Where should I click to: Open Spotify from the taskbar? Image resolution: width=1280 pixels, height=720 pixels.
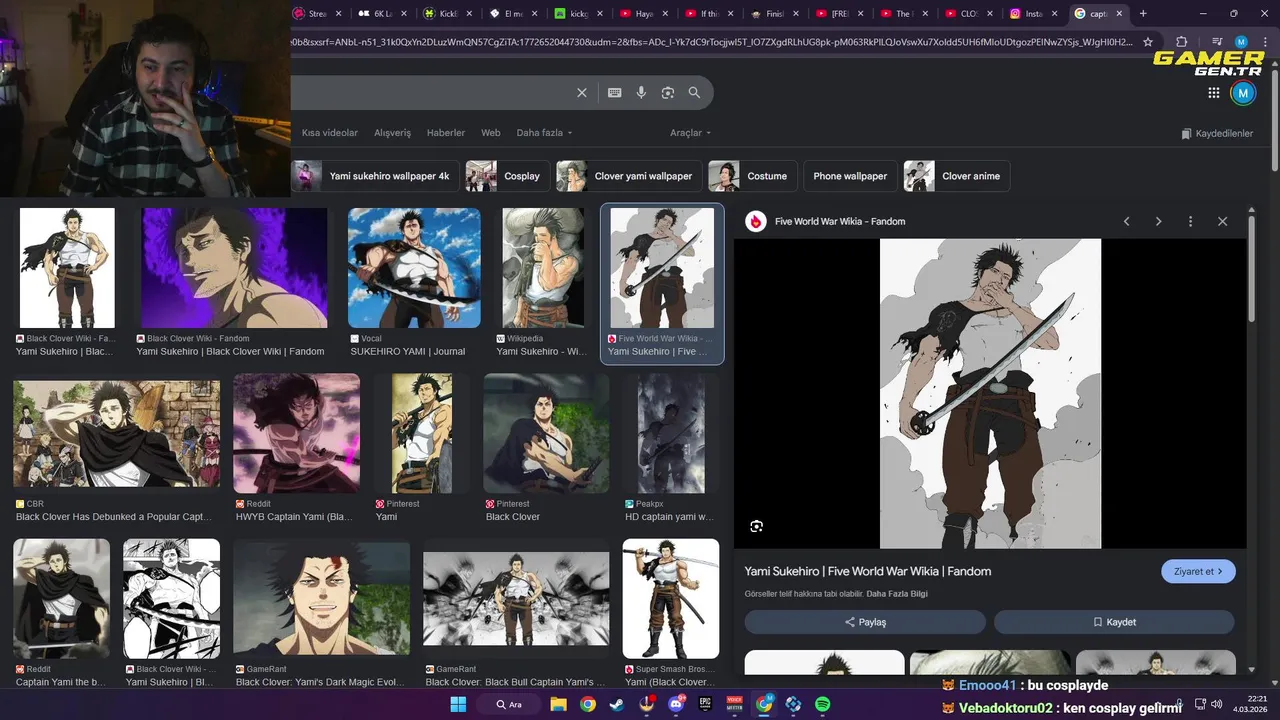(x=822, y=704)
